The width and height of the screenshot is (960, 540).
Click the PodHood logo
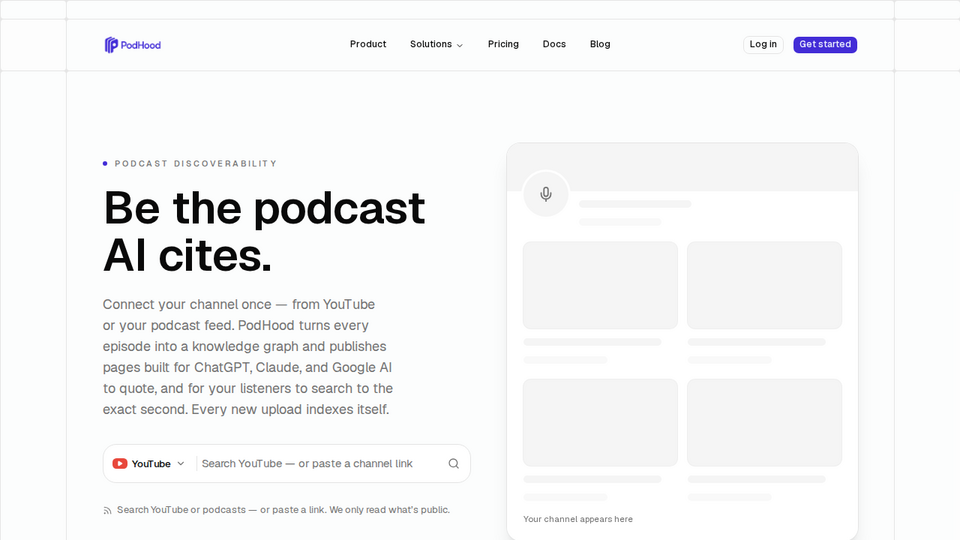tap(132, 45)
